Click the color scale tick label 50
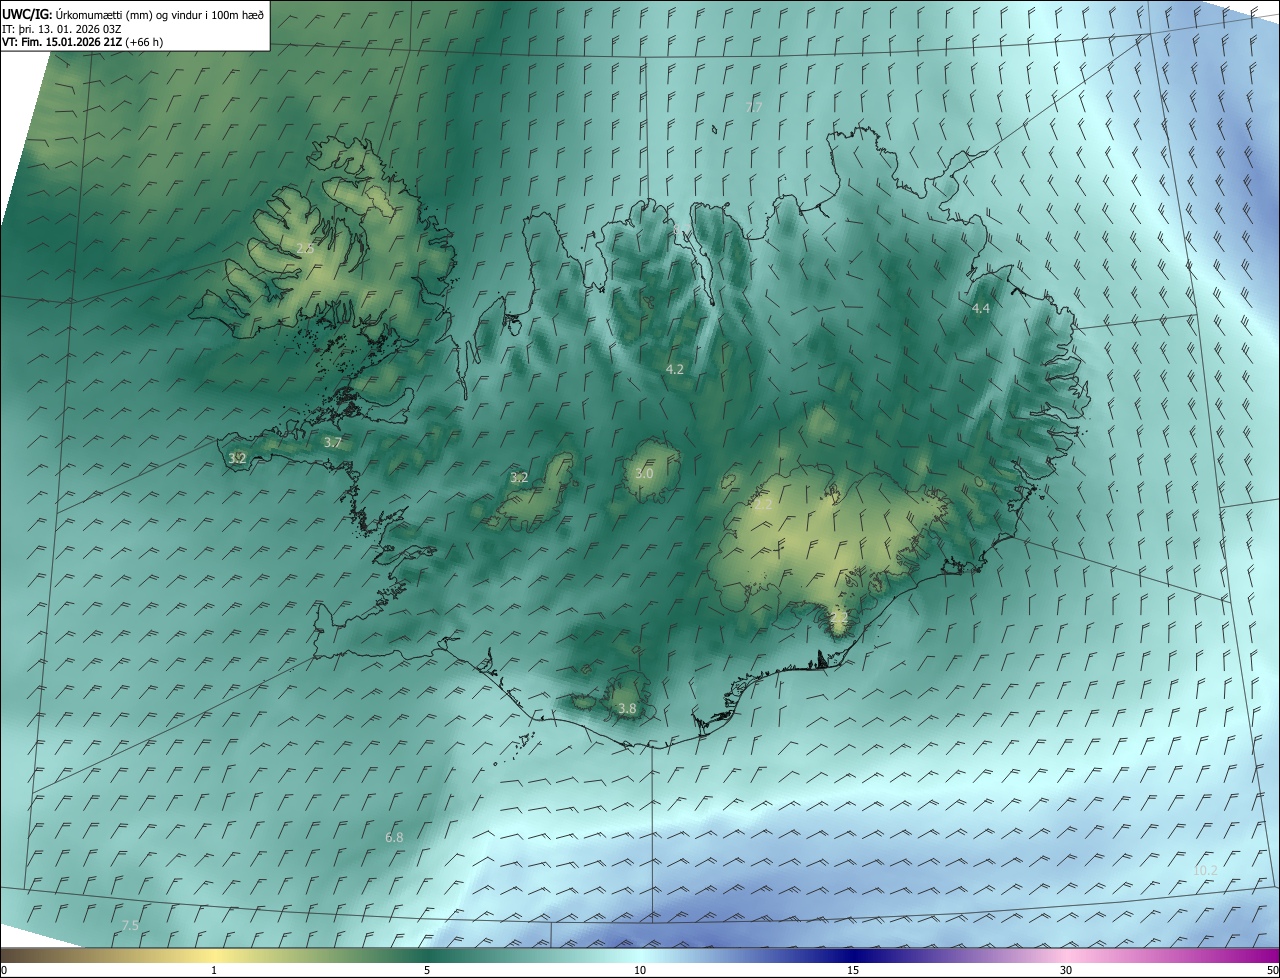Viewport: 1280px width, 978px height. (x=1272, y=970)
